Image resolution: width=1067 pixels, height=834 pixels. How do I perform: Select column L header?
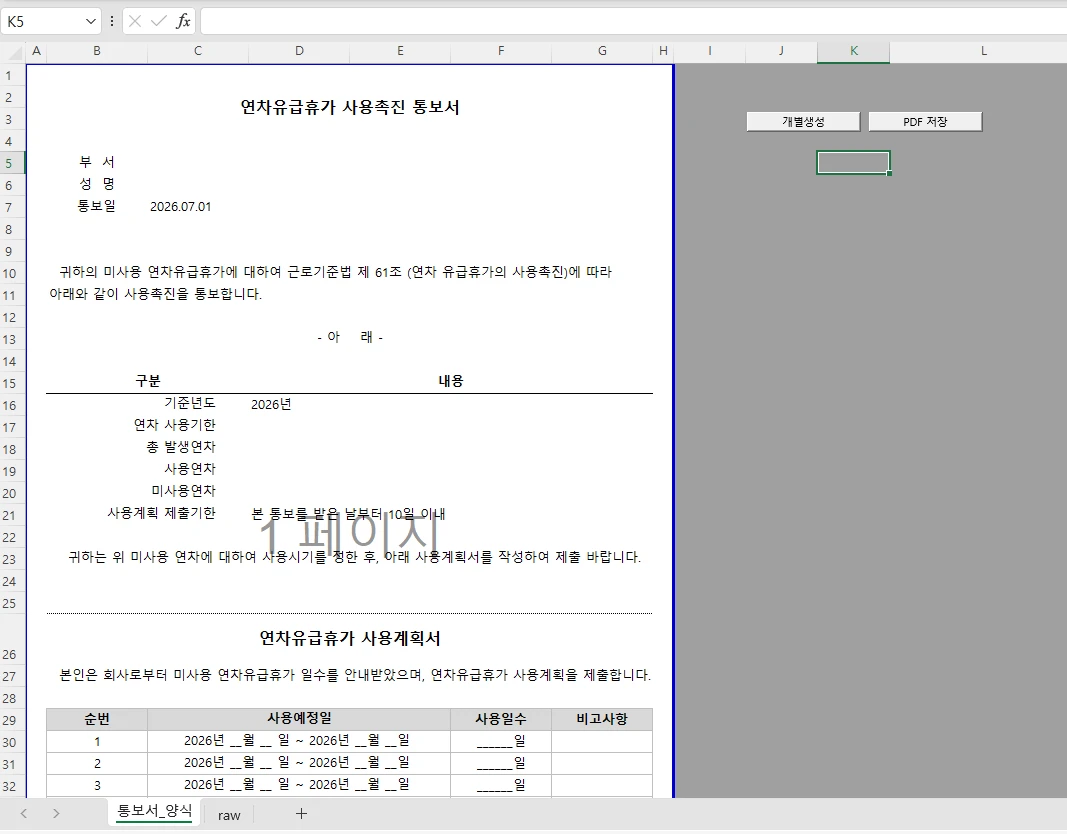pyautogui.click(x=983, y=51)
